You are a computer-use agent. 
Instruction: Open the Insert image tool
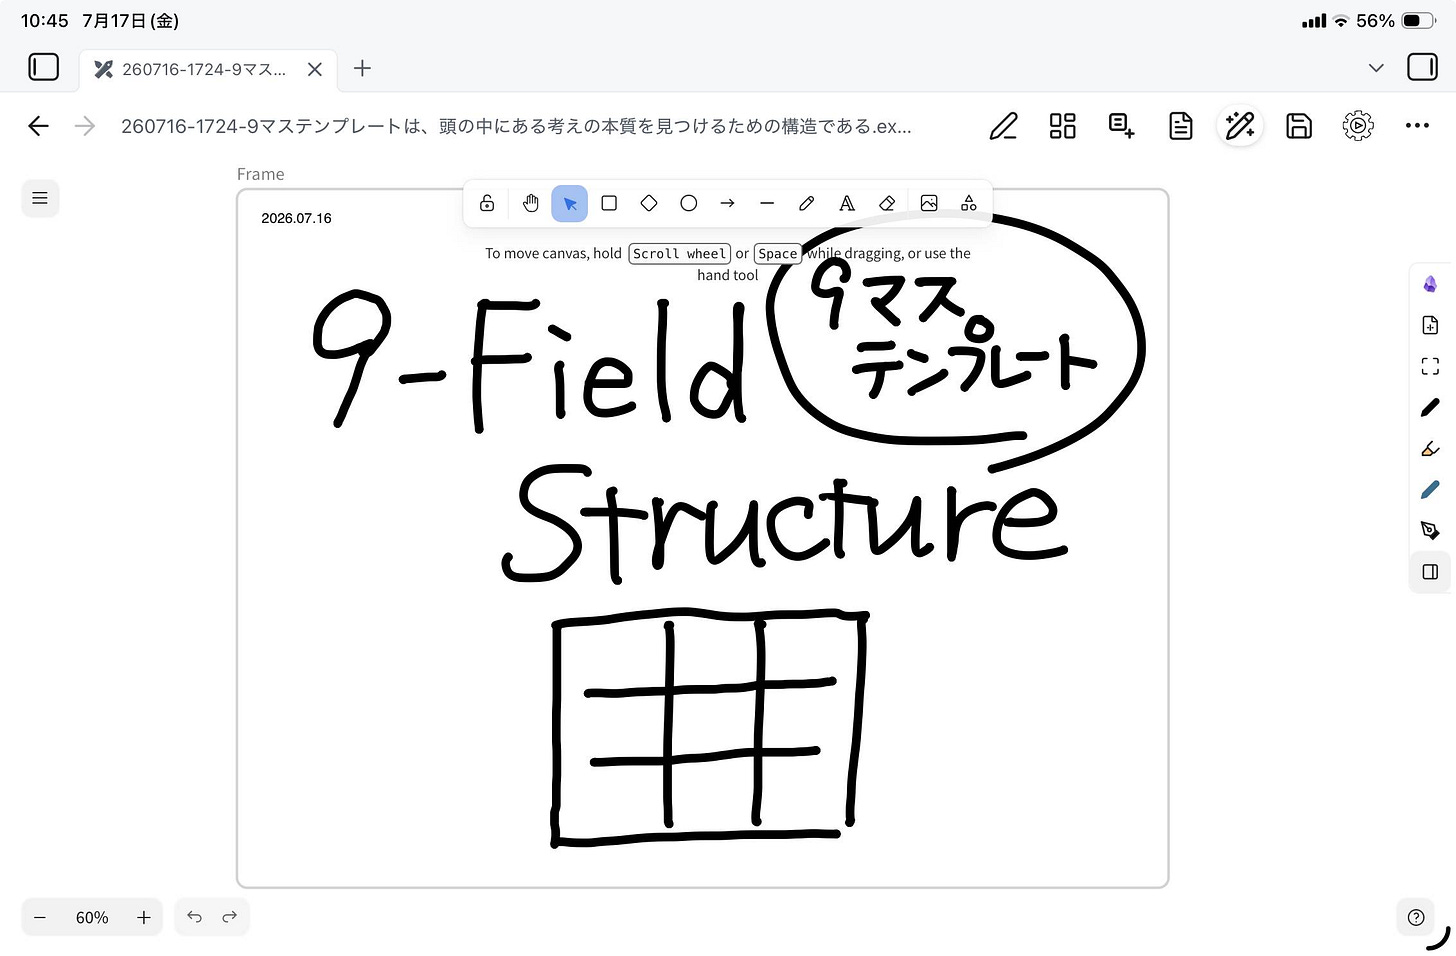(x=929, y=204)
